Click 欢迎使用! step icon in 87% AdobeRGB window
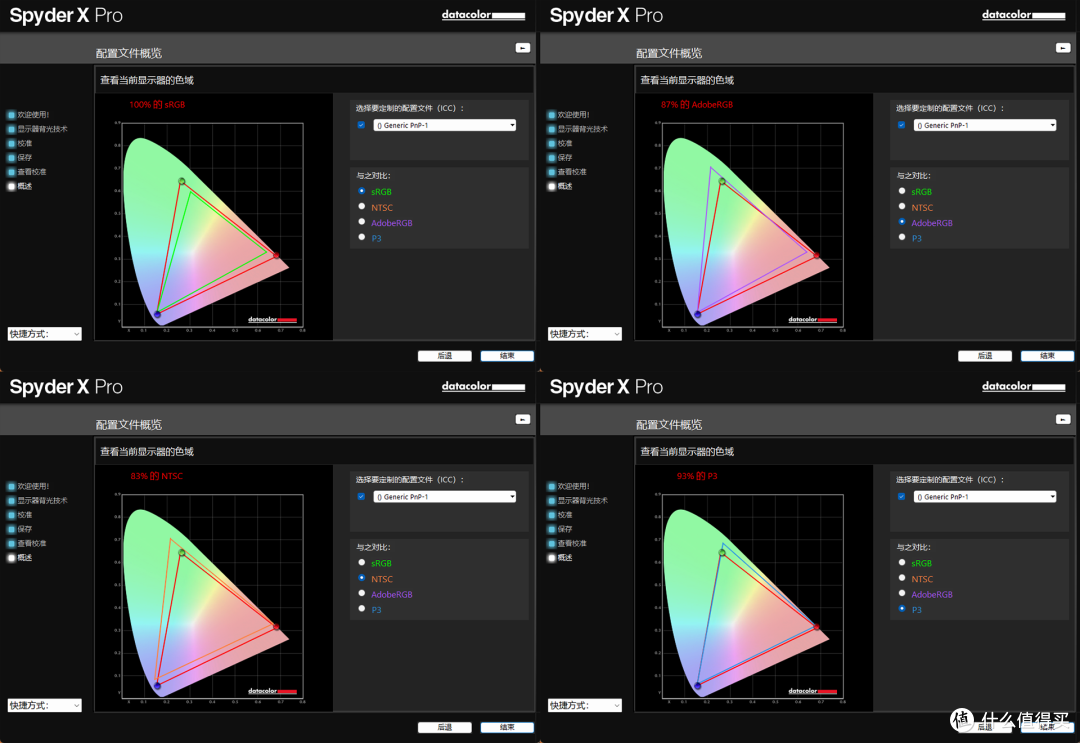 (551, 115)
